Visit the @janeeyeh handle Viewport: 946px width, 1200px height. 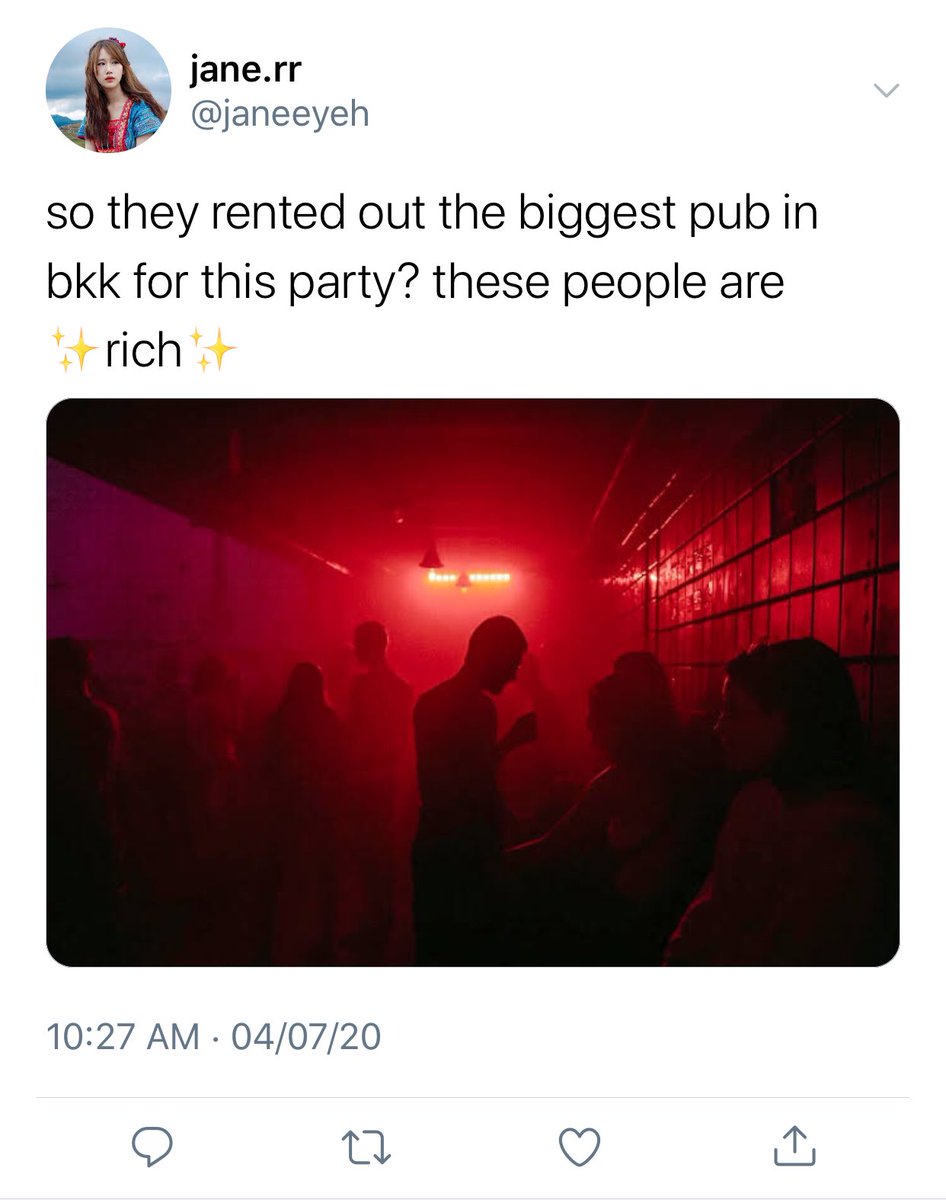[279, 114]
